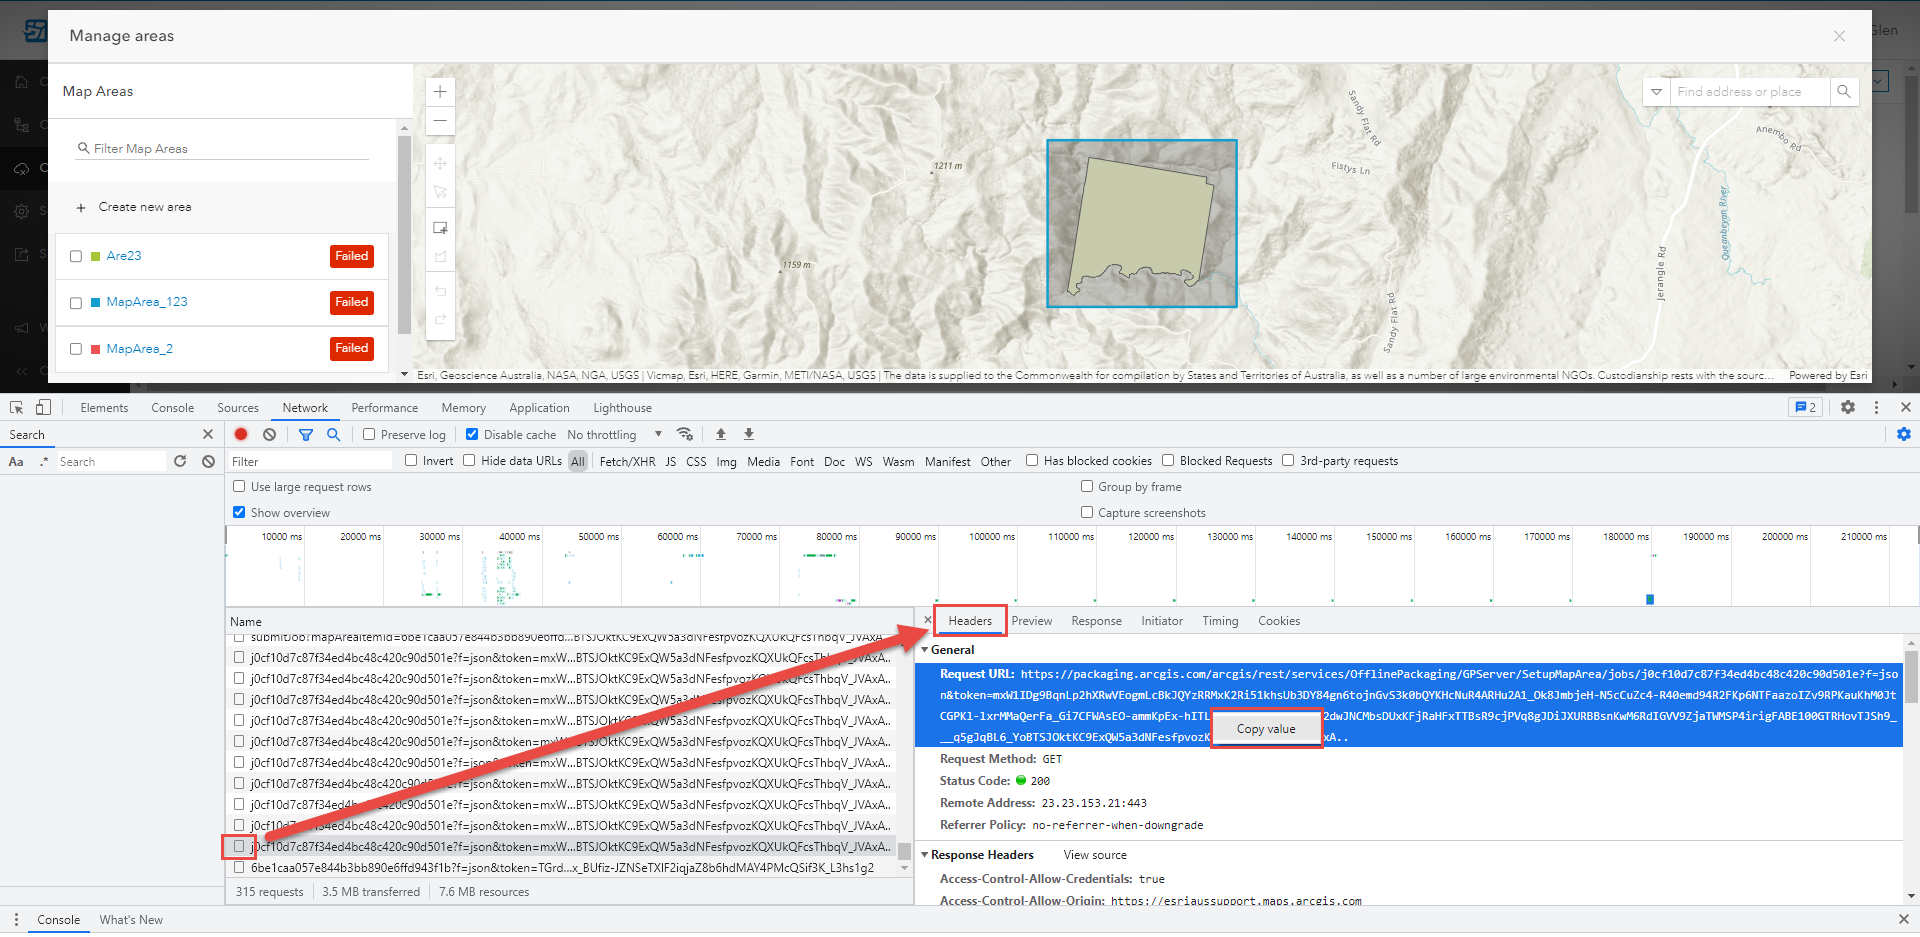The image size is (1920, 937).
Task: Click the address search magnifier icon
Action: [1844, 92]
